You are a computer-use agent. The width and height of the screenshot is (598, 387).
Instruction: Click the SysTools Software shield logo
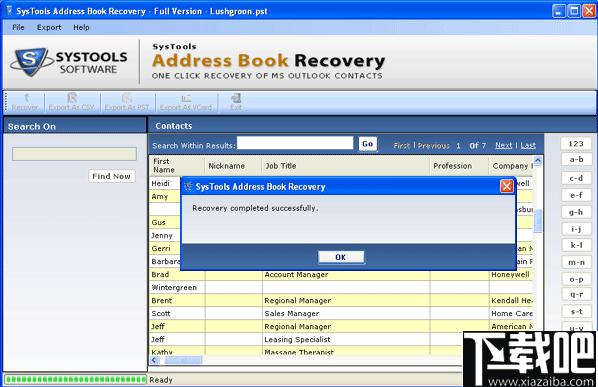point(31,62)
